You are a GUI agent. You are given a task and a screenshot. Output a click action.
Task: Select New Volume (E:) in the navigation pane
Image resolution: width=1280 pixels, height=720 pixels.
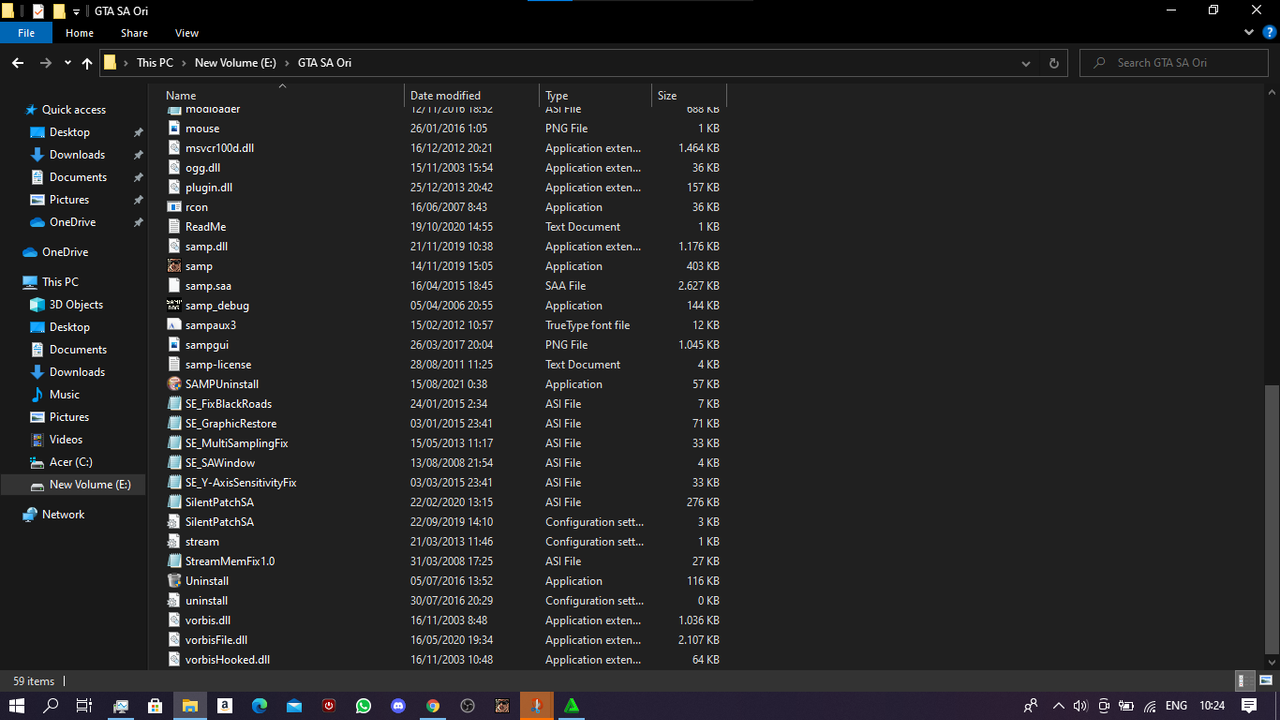click(x=90, y=485)
